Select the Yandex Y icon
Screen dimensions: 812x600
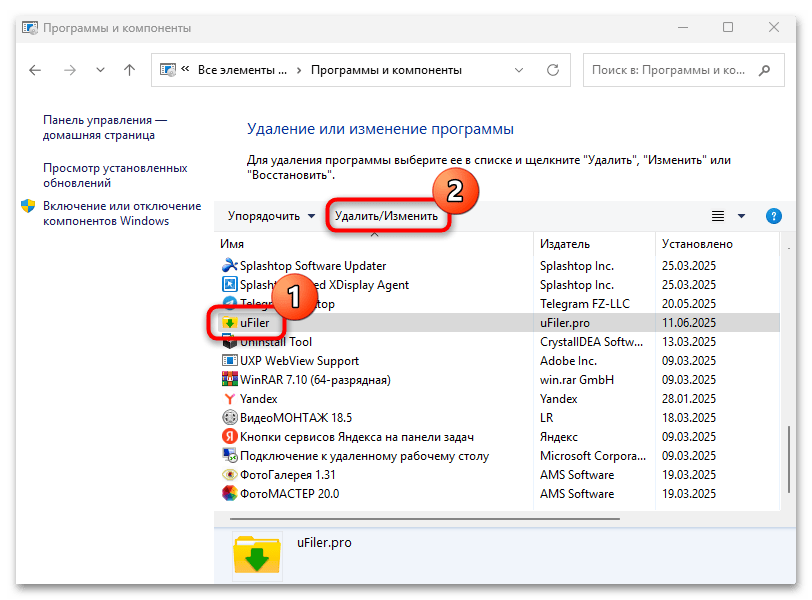229,399
